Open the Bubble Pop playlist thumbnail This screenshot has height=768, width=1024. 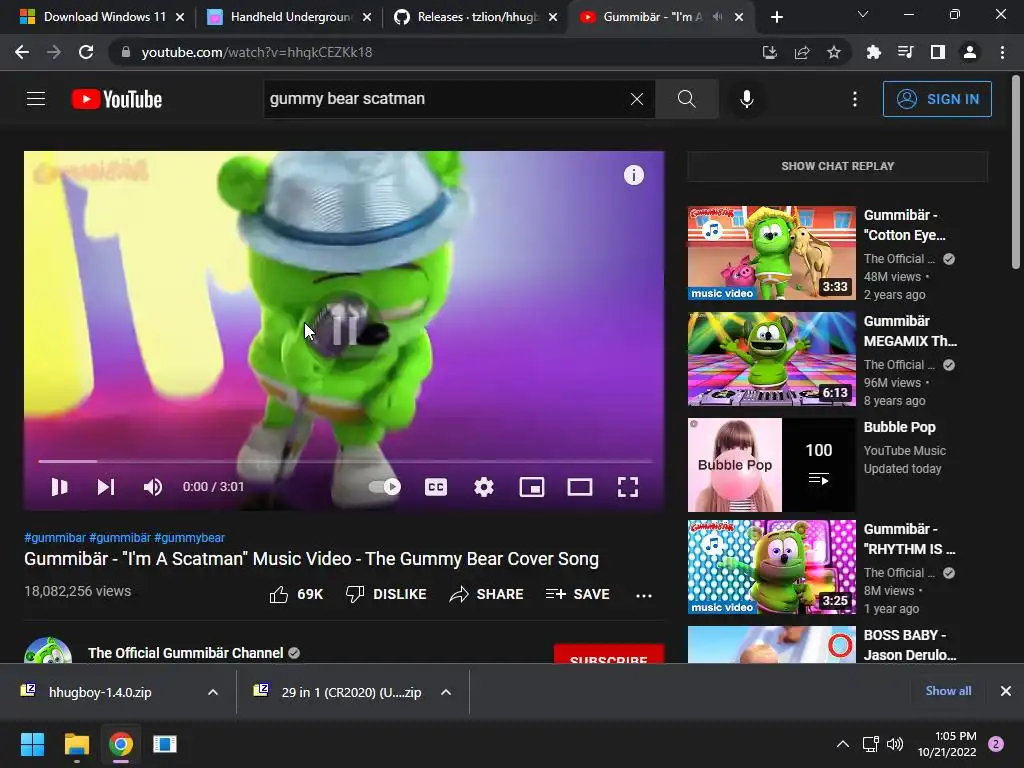point(771,465)
